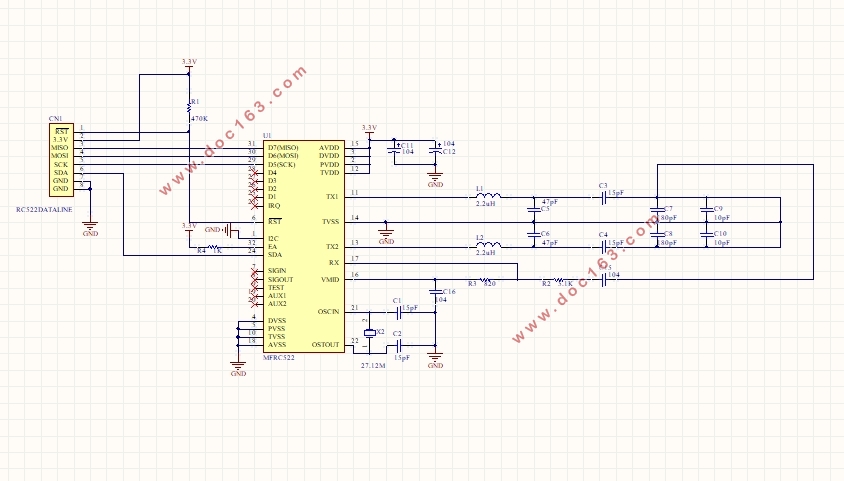Select capacitor C10 10pF
Screen dimensions: 844x481
coord(706,235)
